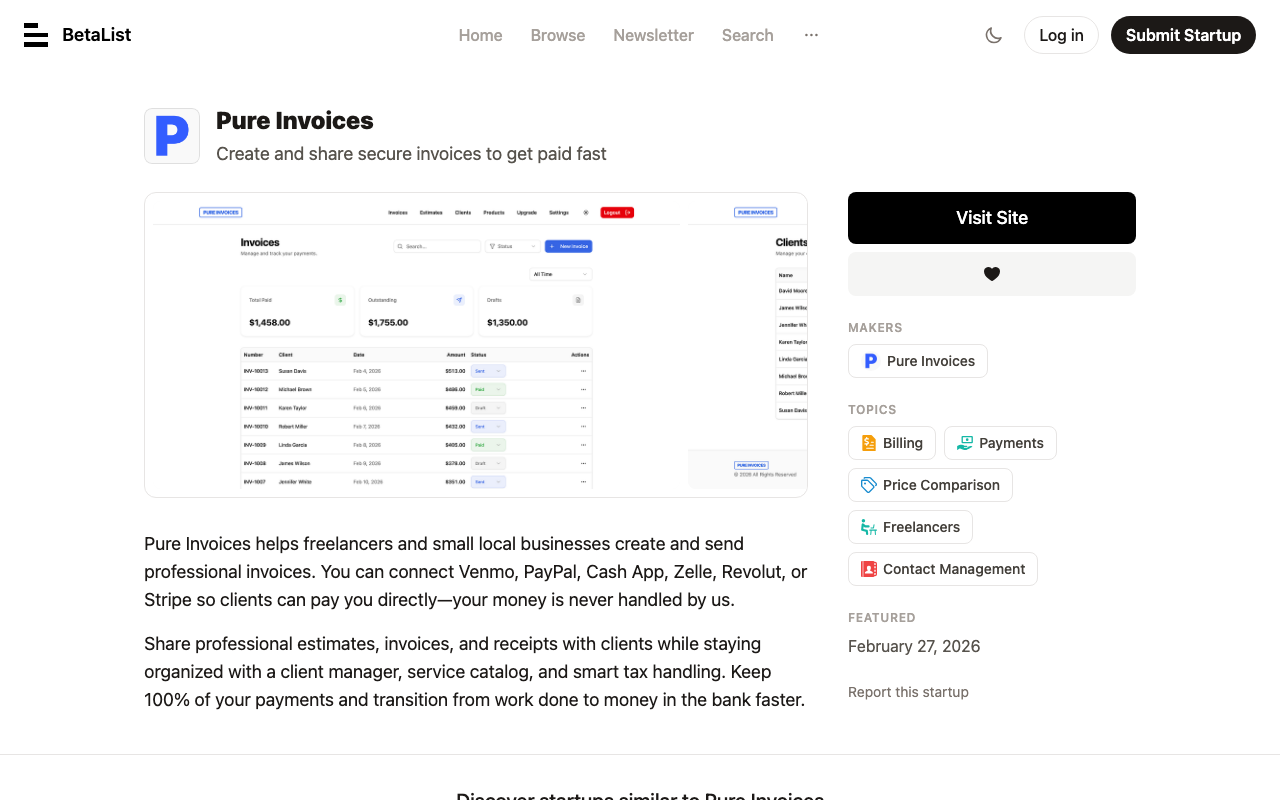The width and height of the screenshot is (1280, 800).
Task: Click the orange Billing topic icon
Action: pos(868,443)
